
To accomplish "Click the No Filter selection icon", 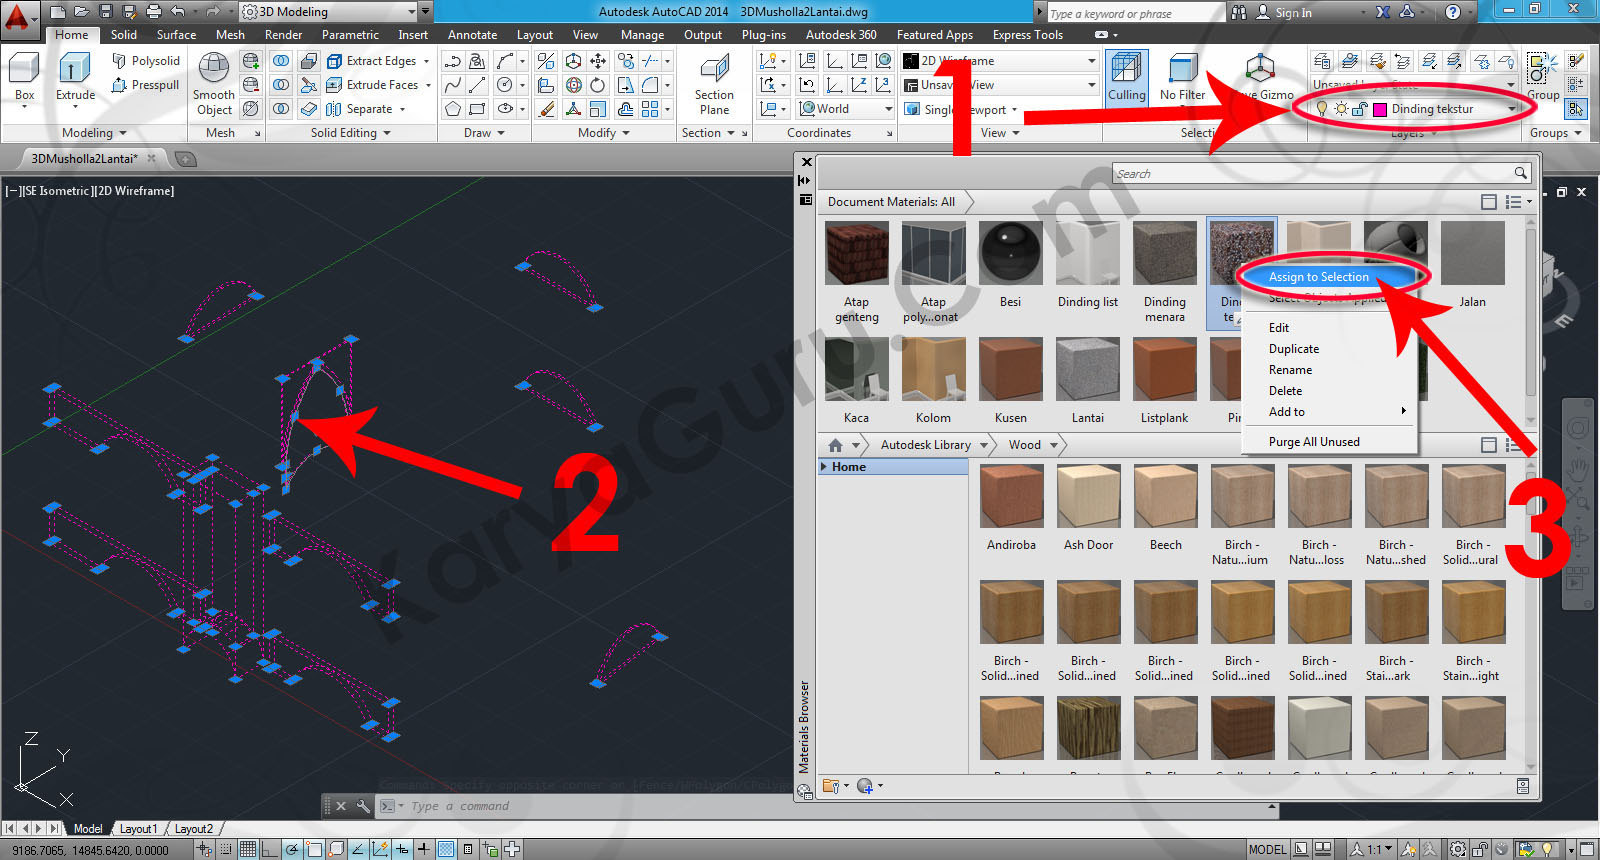I will (1182, 77).
